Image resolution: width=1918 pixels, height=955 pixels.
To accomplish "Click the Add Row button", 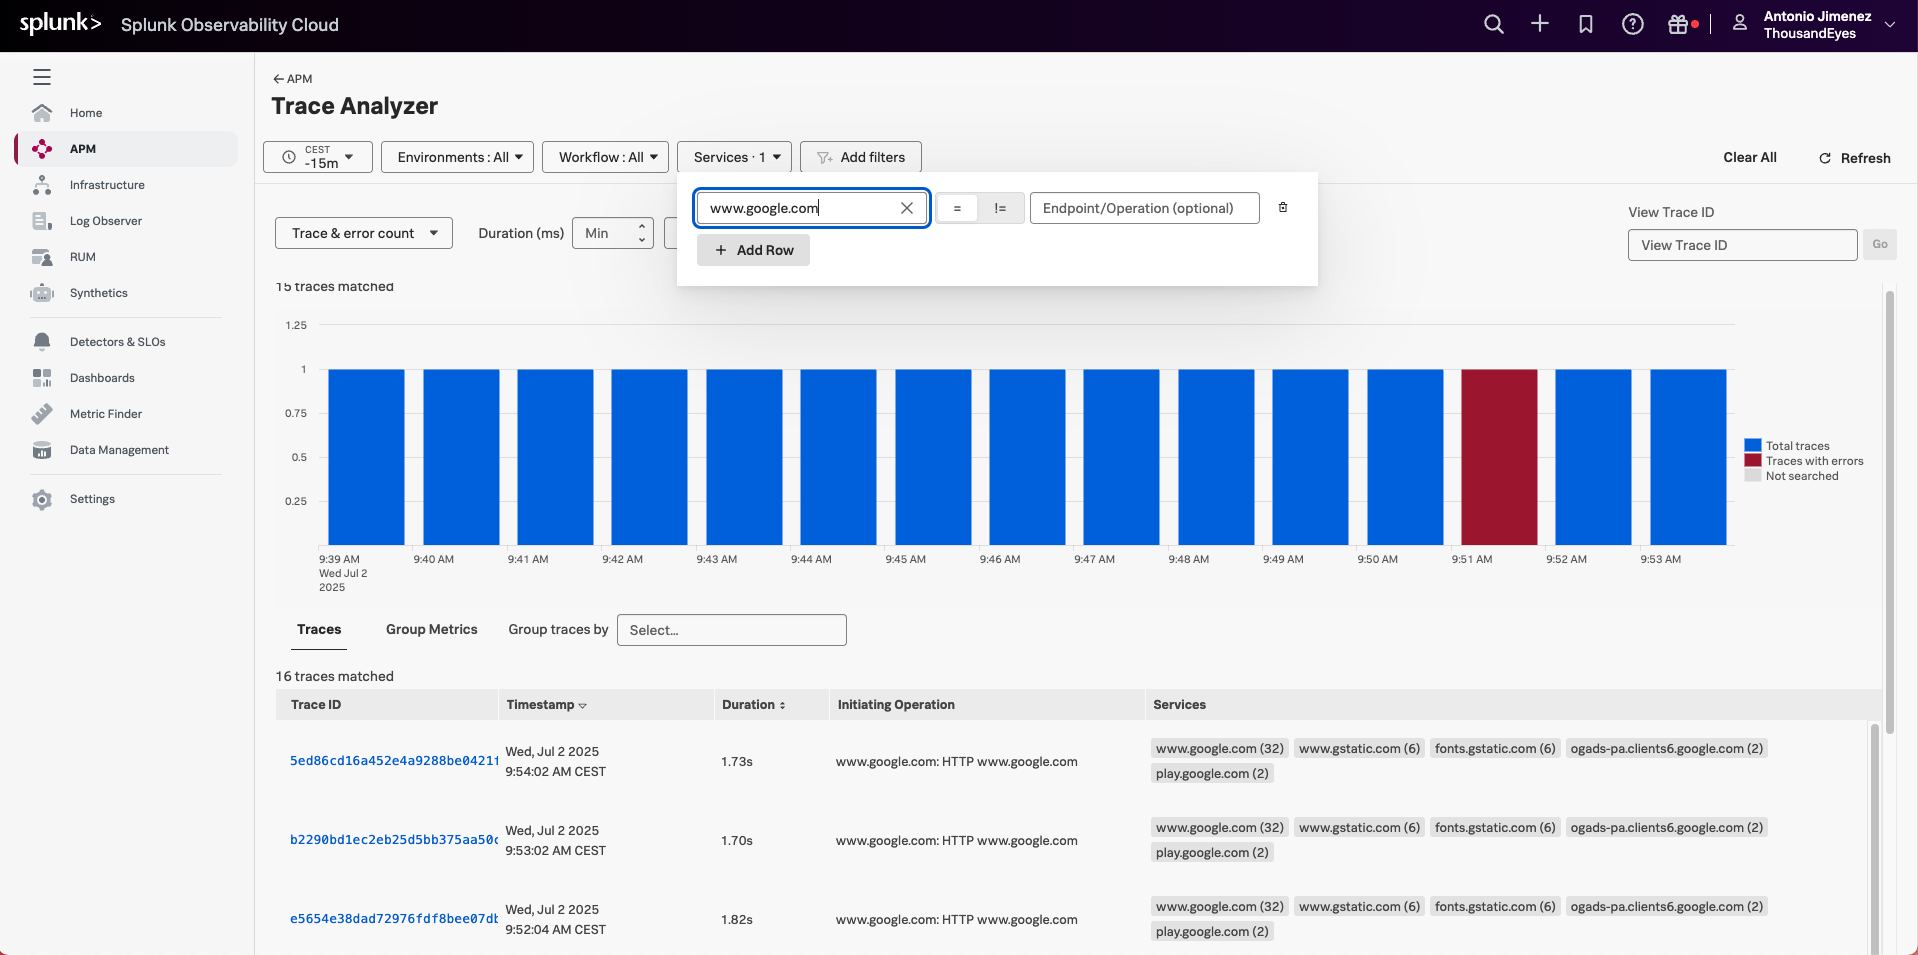I will tap(753, 250).
